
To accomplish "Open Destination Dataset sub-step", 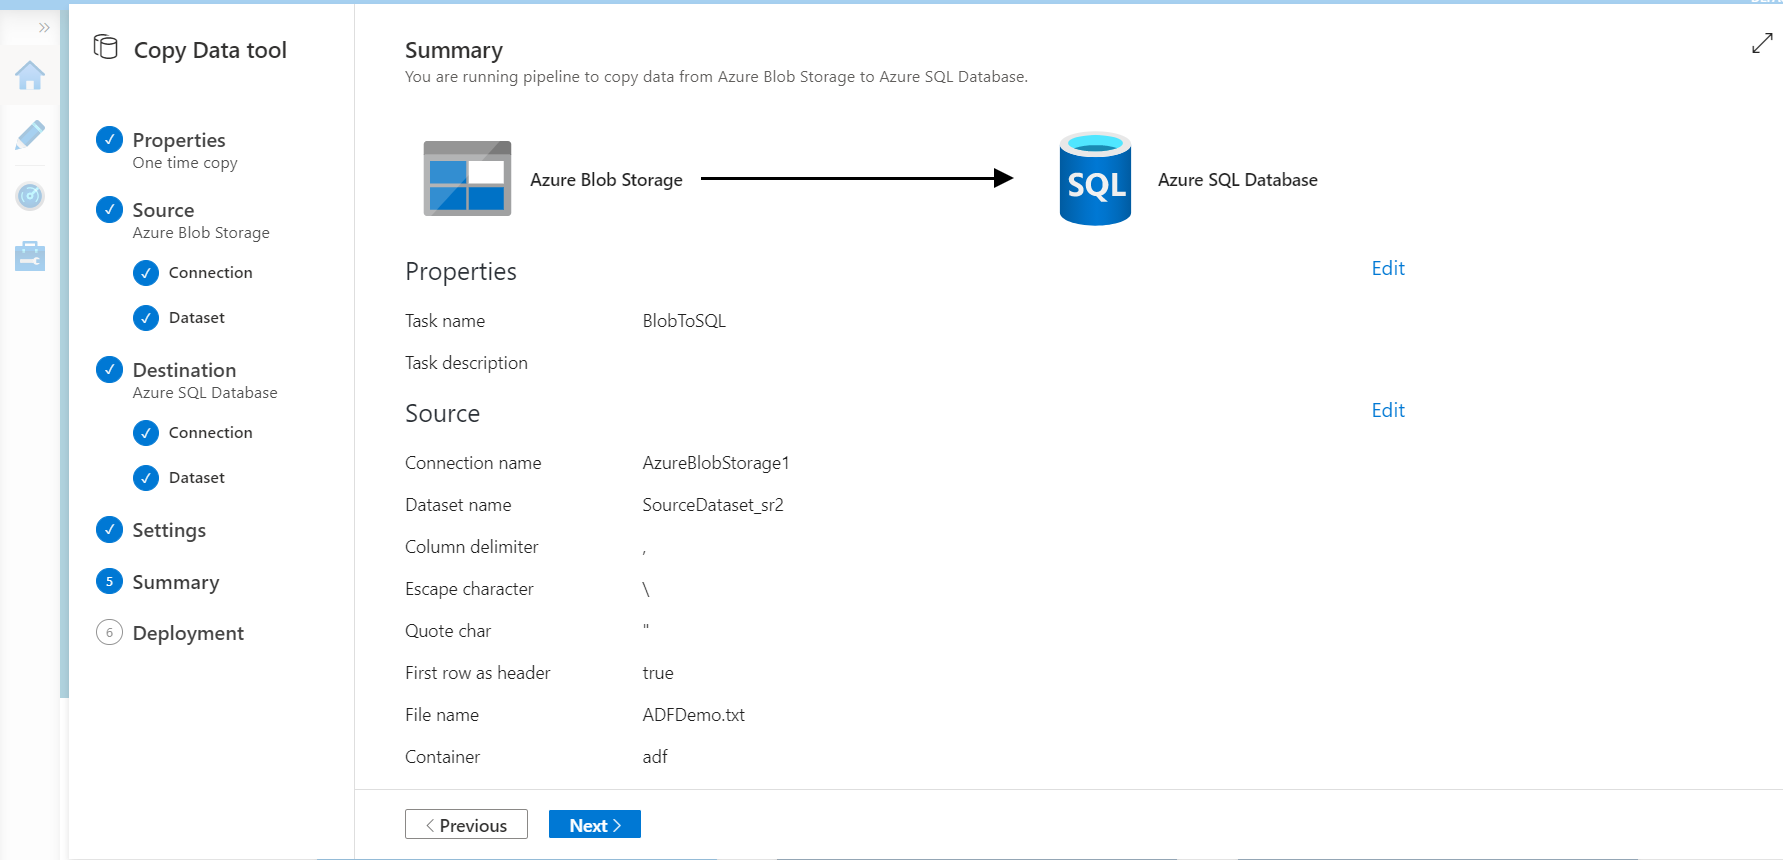I will coord(196,478).
